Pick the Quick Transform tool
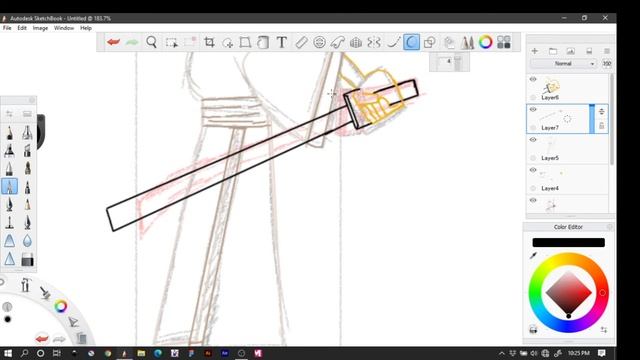The image size is (640, 360). 227,42
